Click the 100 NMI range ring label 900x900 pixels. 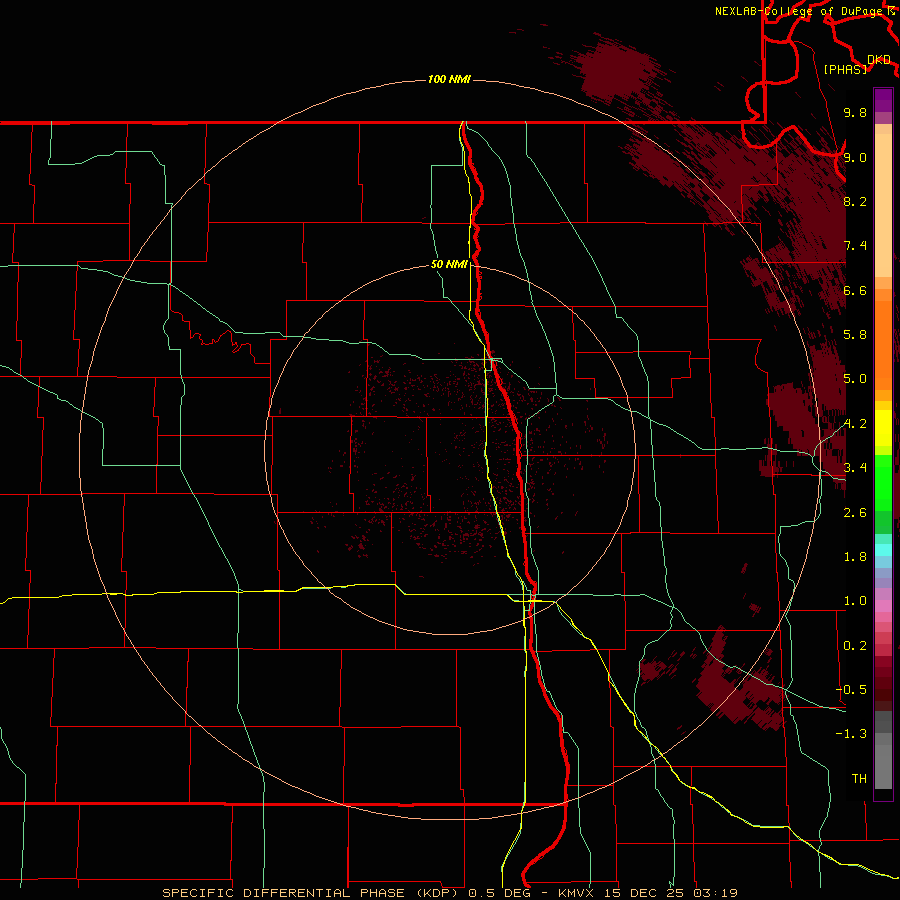(x=449, y=79)
